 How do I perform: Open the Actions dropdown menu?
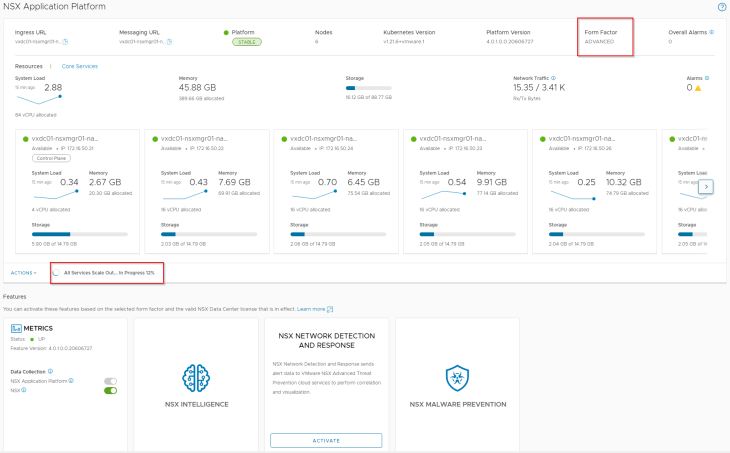pyautogui.click(x=24, y=273)
